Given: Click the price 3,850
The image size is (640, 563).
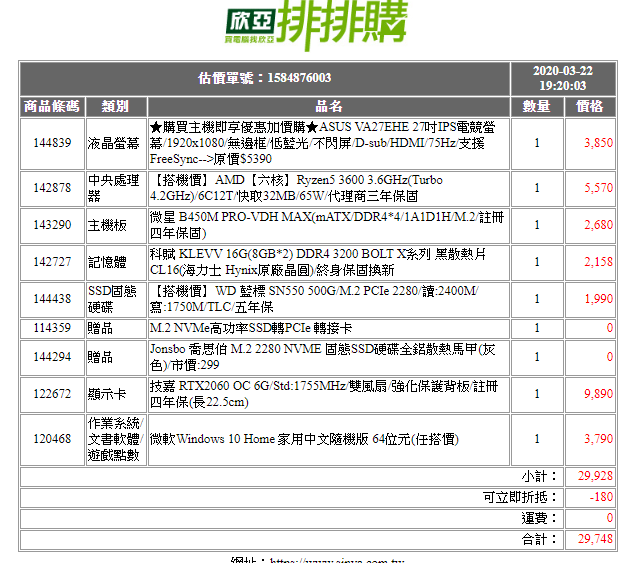Looking at the screenshot, I should coord(598,143).
